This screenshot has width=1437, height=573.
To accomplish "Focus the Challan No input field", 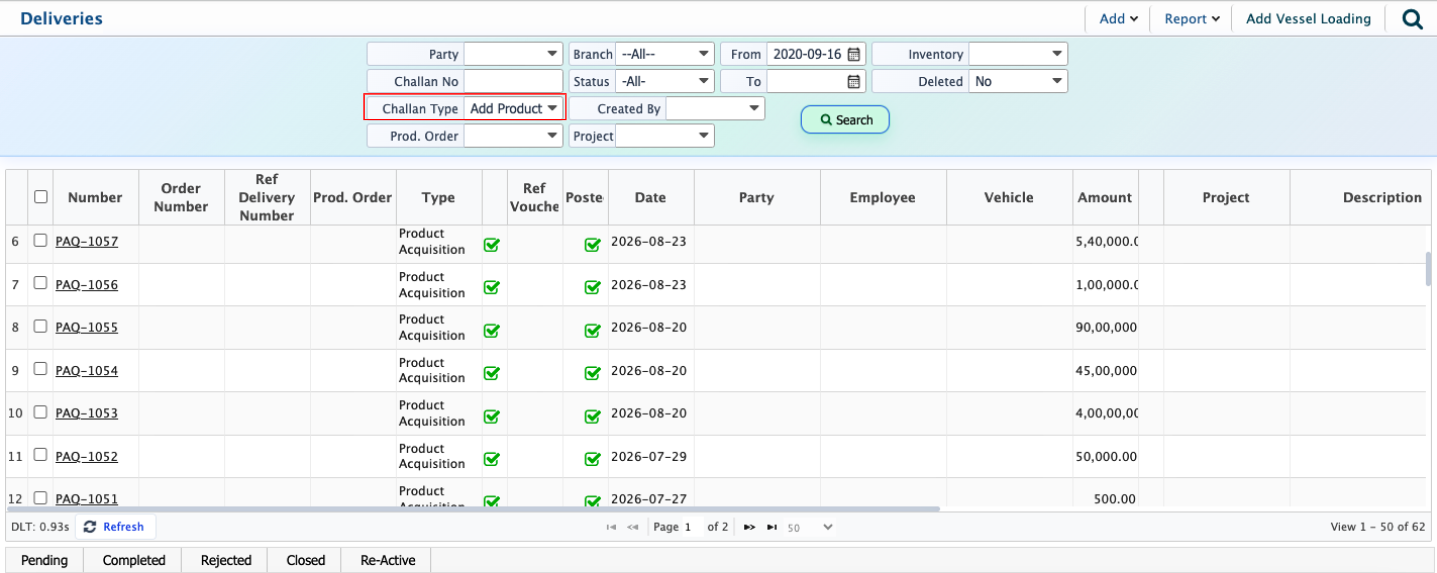I will tap(513, 81).
